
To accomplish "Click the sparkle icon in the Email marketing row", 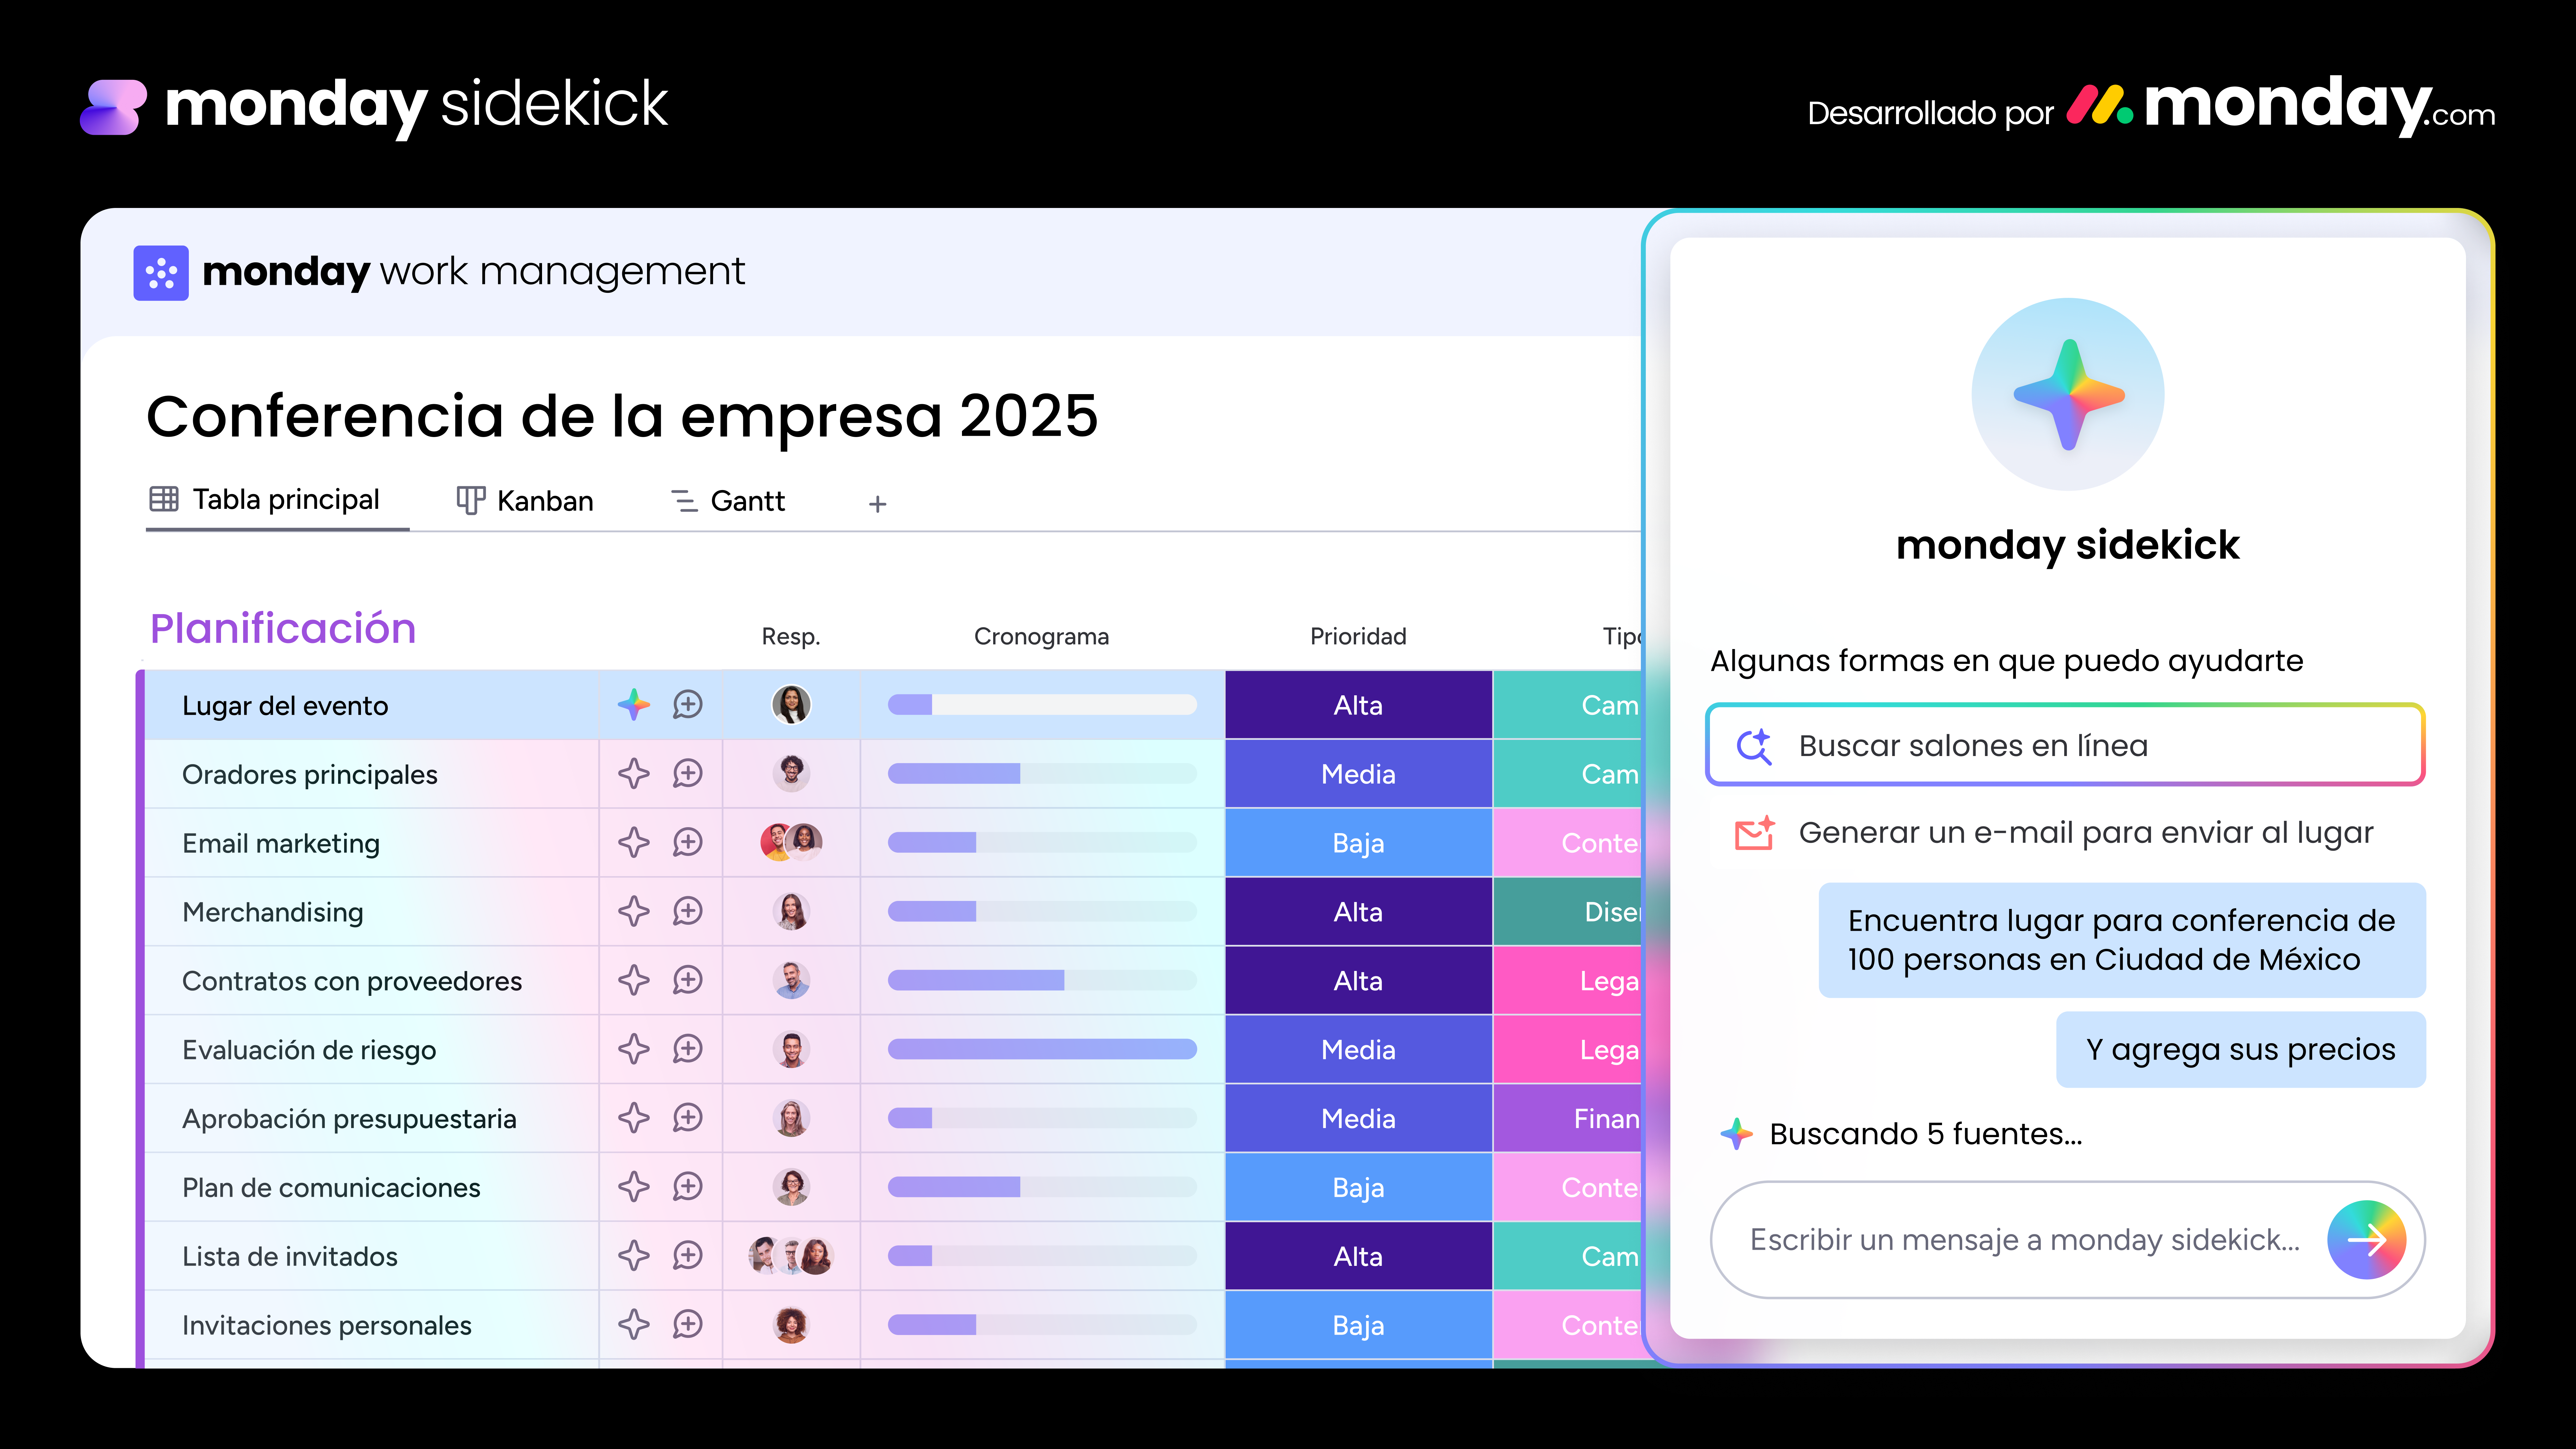I will (634, 843).
